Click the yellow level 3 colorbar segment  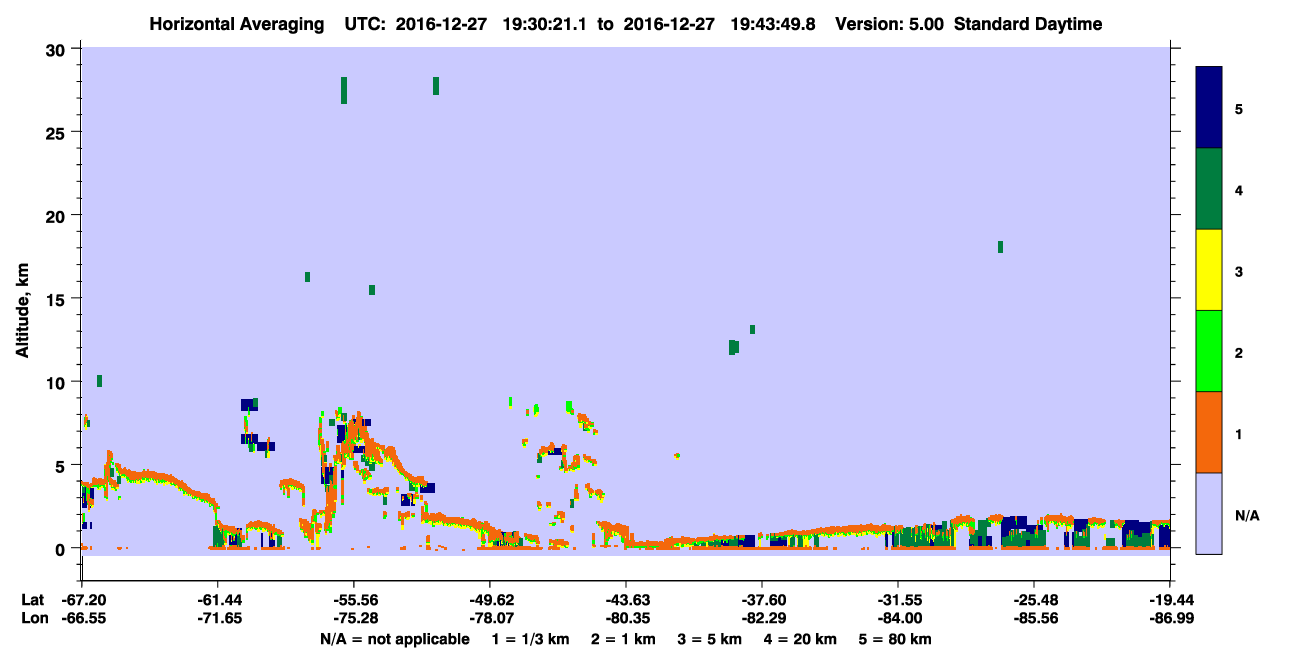(1209, 270)
